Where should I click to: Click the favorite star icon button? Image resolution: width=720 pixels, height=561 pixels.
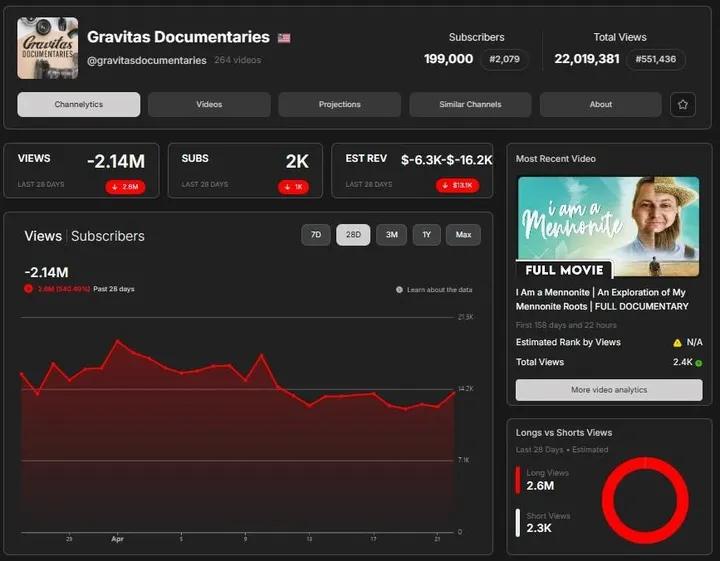pos(682,105)
